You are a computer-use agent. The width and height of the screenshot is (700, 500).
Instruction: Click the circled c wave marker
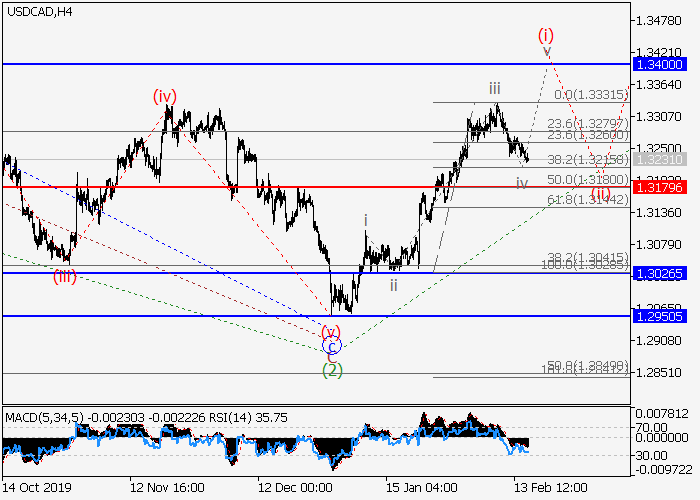pyautogui.click(x=333, y=346)
